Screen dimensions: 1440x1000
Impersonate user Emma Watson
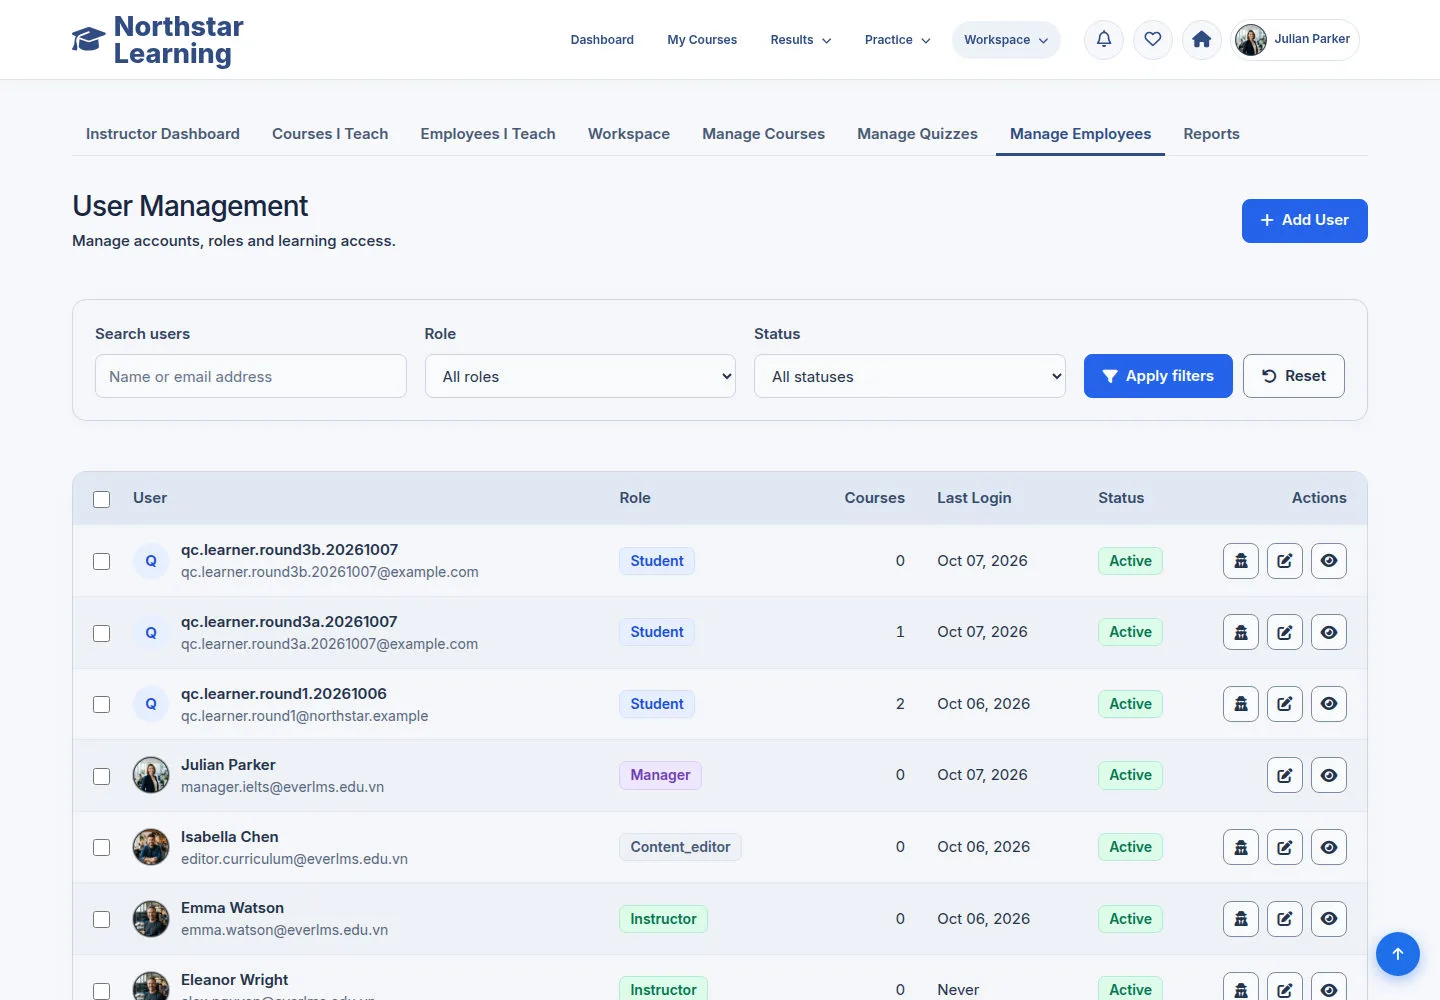click(x=1241, y=919)
